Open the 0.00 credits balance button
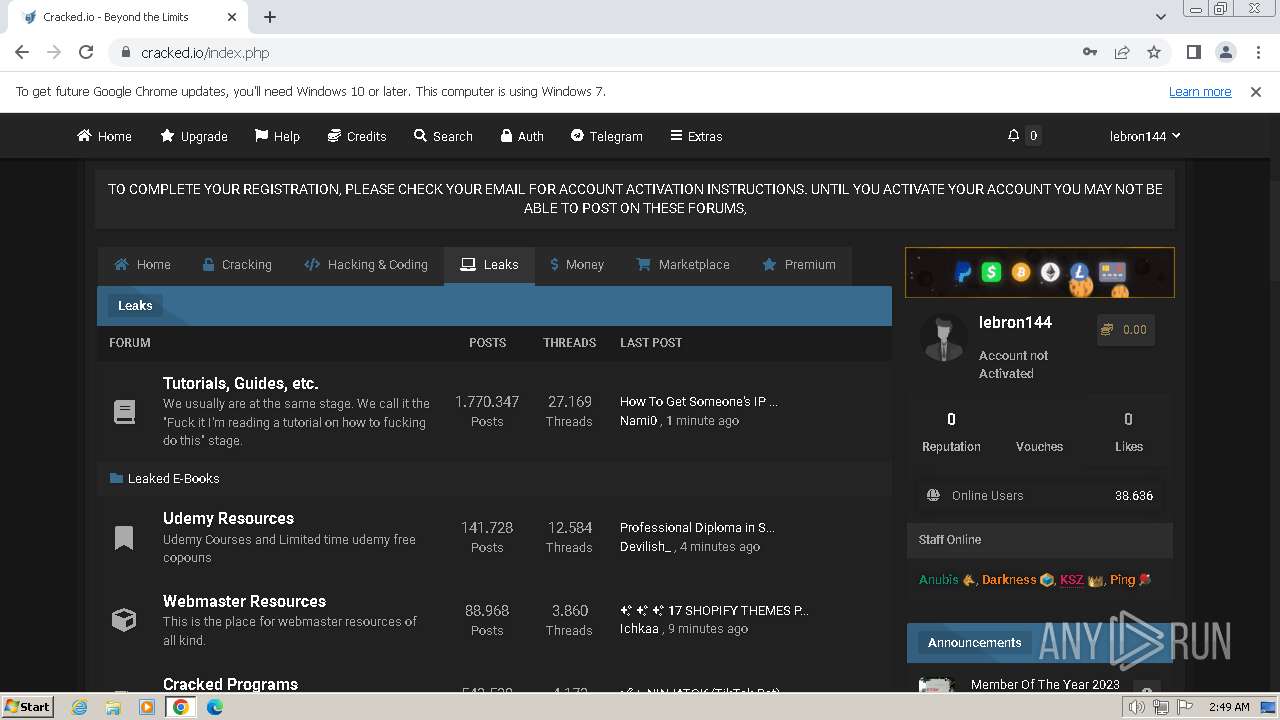This screenshot has height=720, width=1280. click(1125, 329)
